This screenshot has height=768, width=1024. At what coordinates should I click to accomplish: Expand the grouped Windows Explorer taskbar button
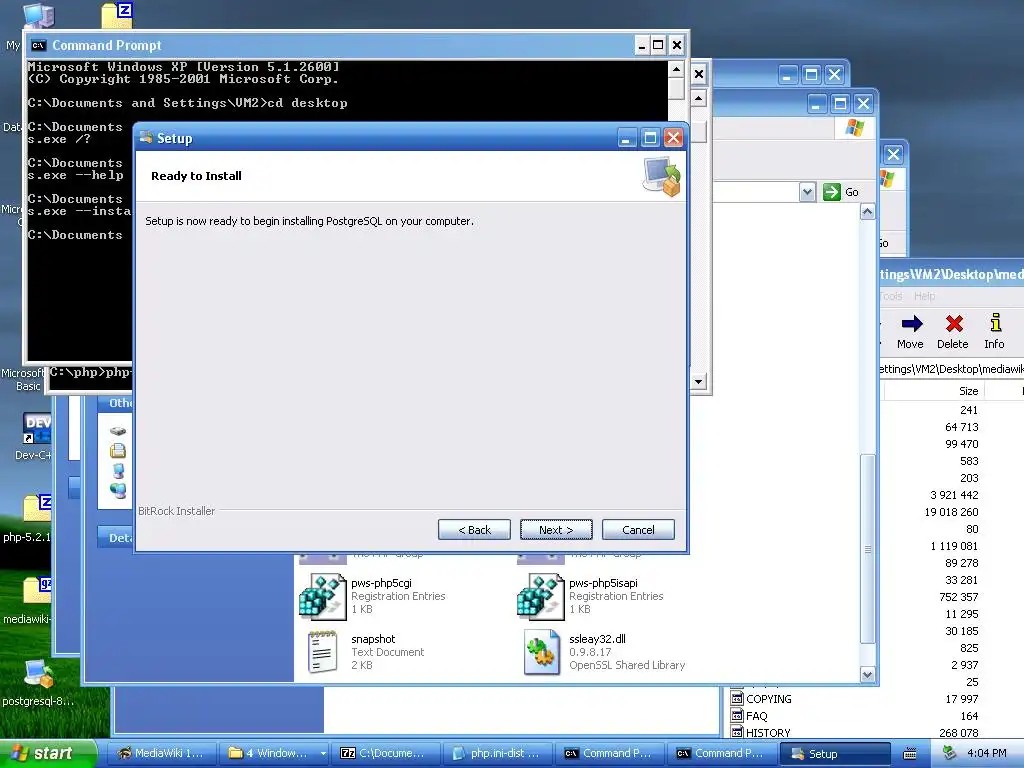coord(274,754)
